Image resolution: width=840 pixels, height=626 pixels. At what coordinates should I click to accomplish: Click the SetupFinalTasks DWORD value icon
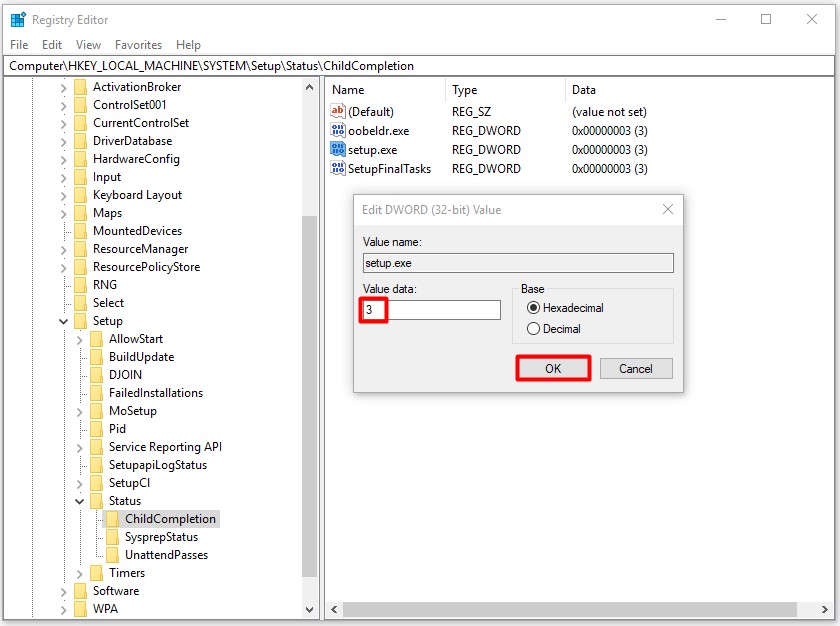click(338, 169)
